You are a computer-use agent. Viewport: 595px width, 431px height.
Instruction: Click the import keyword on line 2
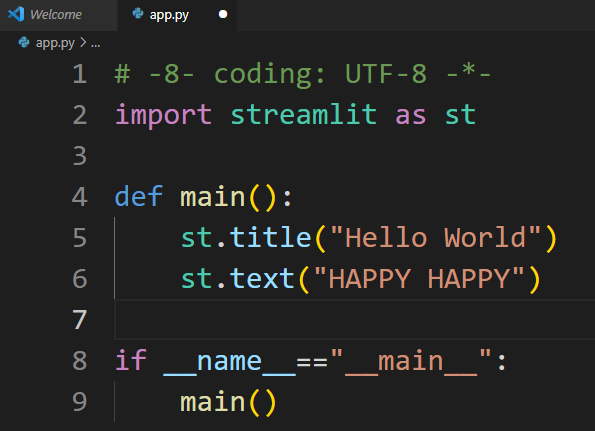(x=163, y=115)
